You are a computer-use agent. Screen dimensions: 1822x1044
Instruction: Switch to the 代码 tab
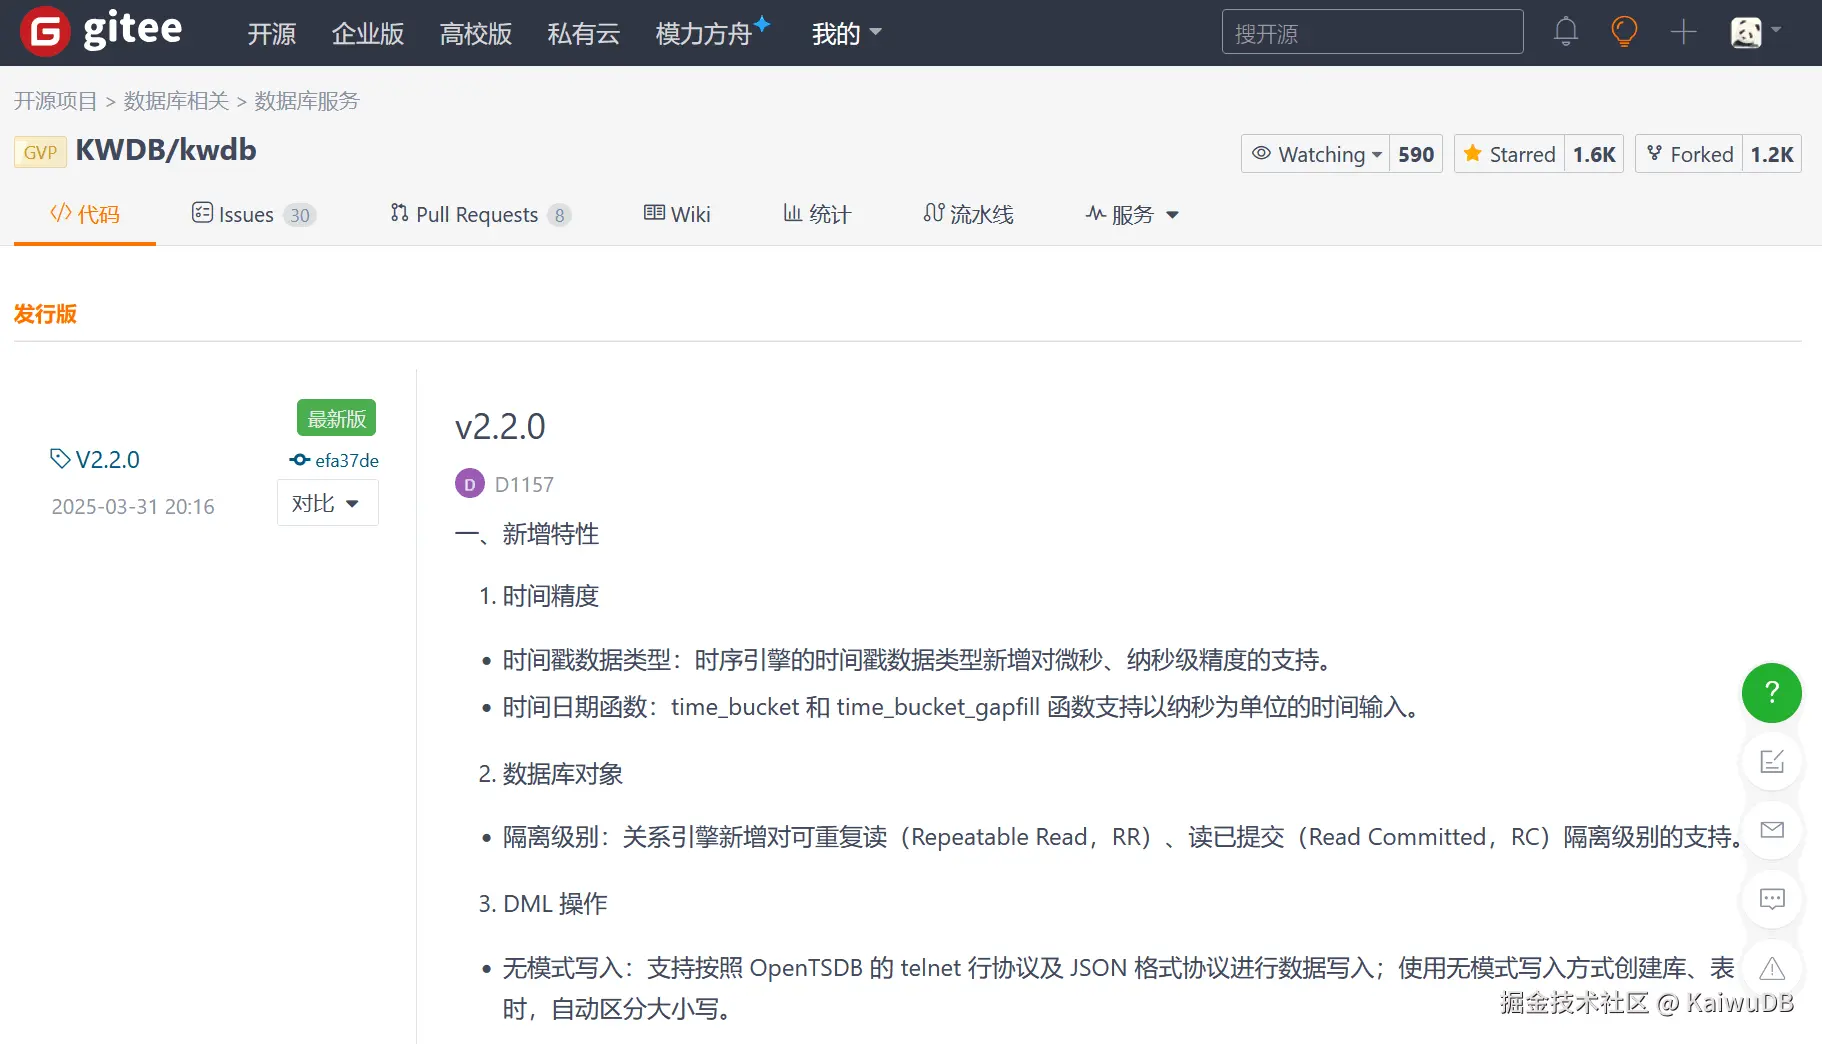pos(85,214)
